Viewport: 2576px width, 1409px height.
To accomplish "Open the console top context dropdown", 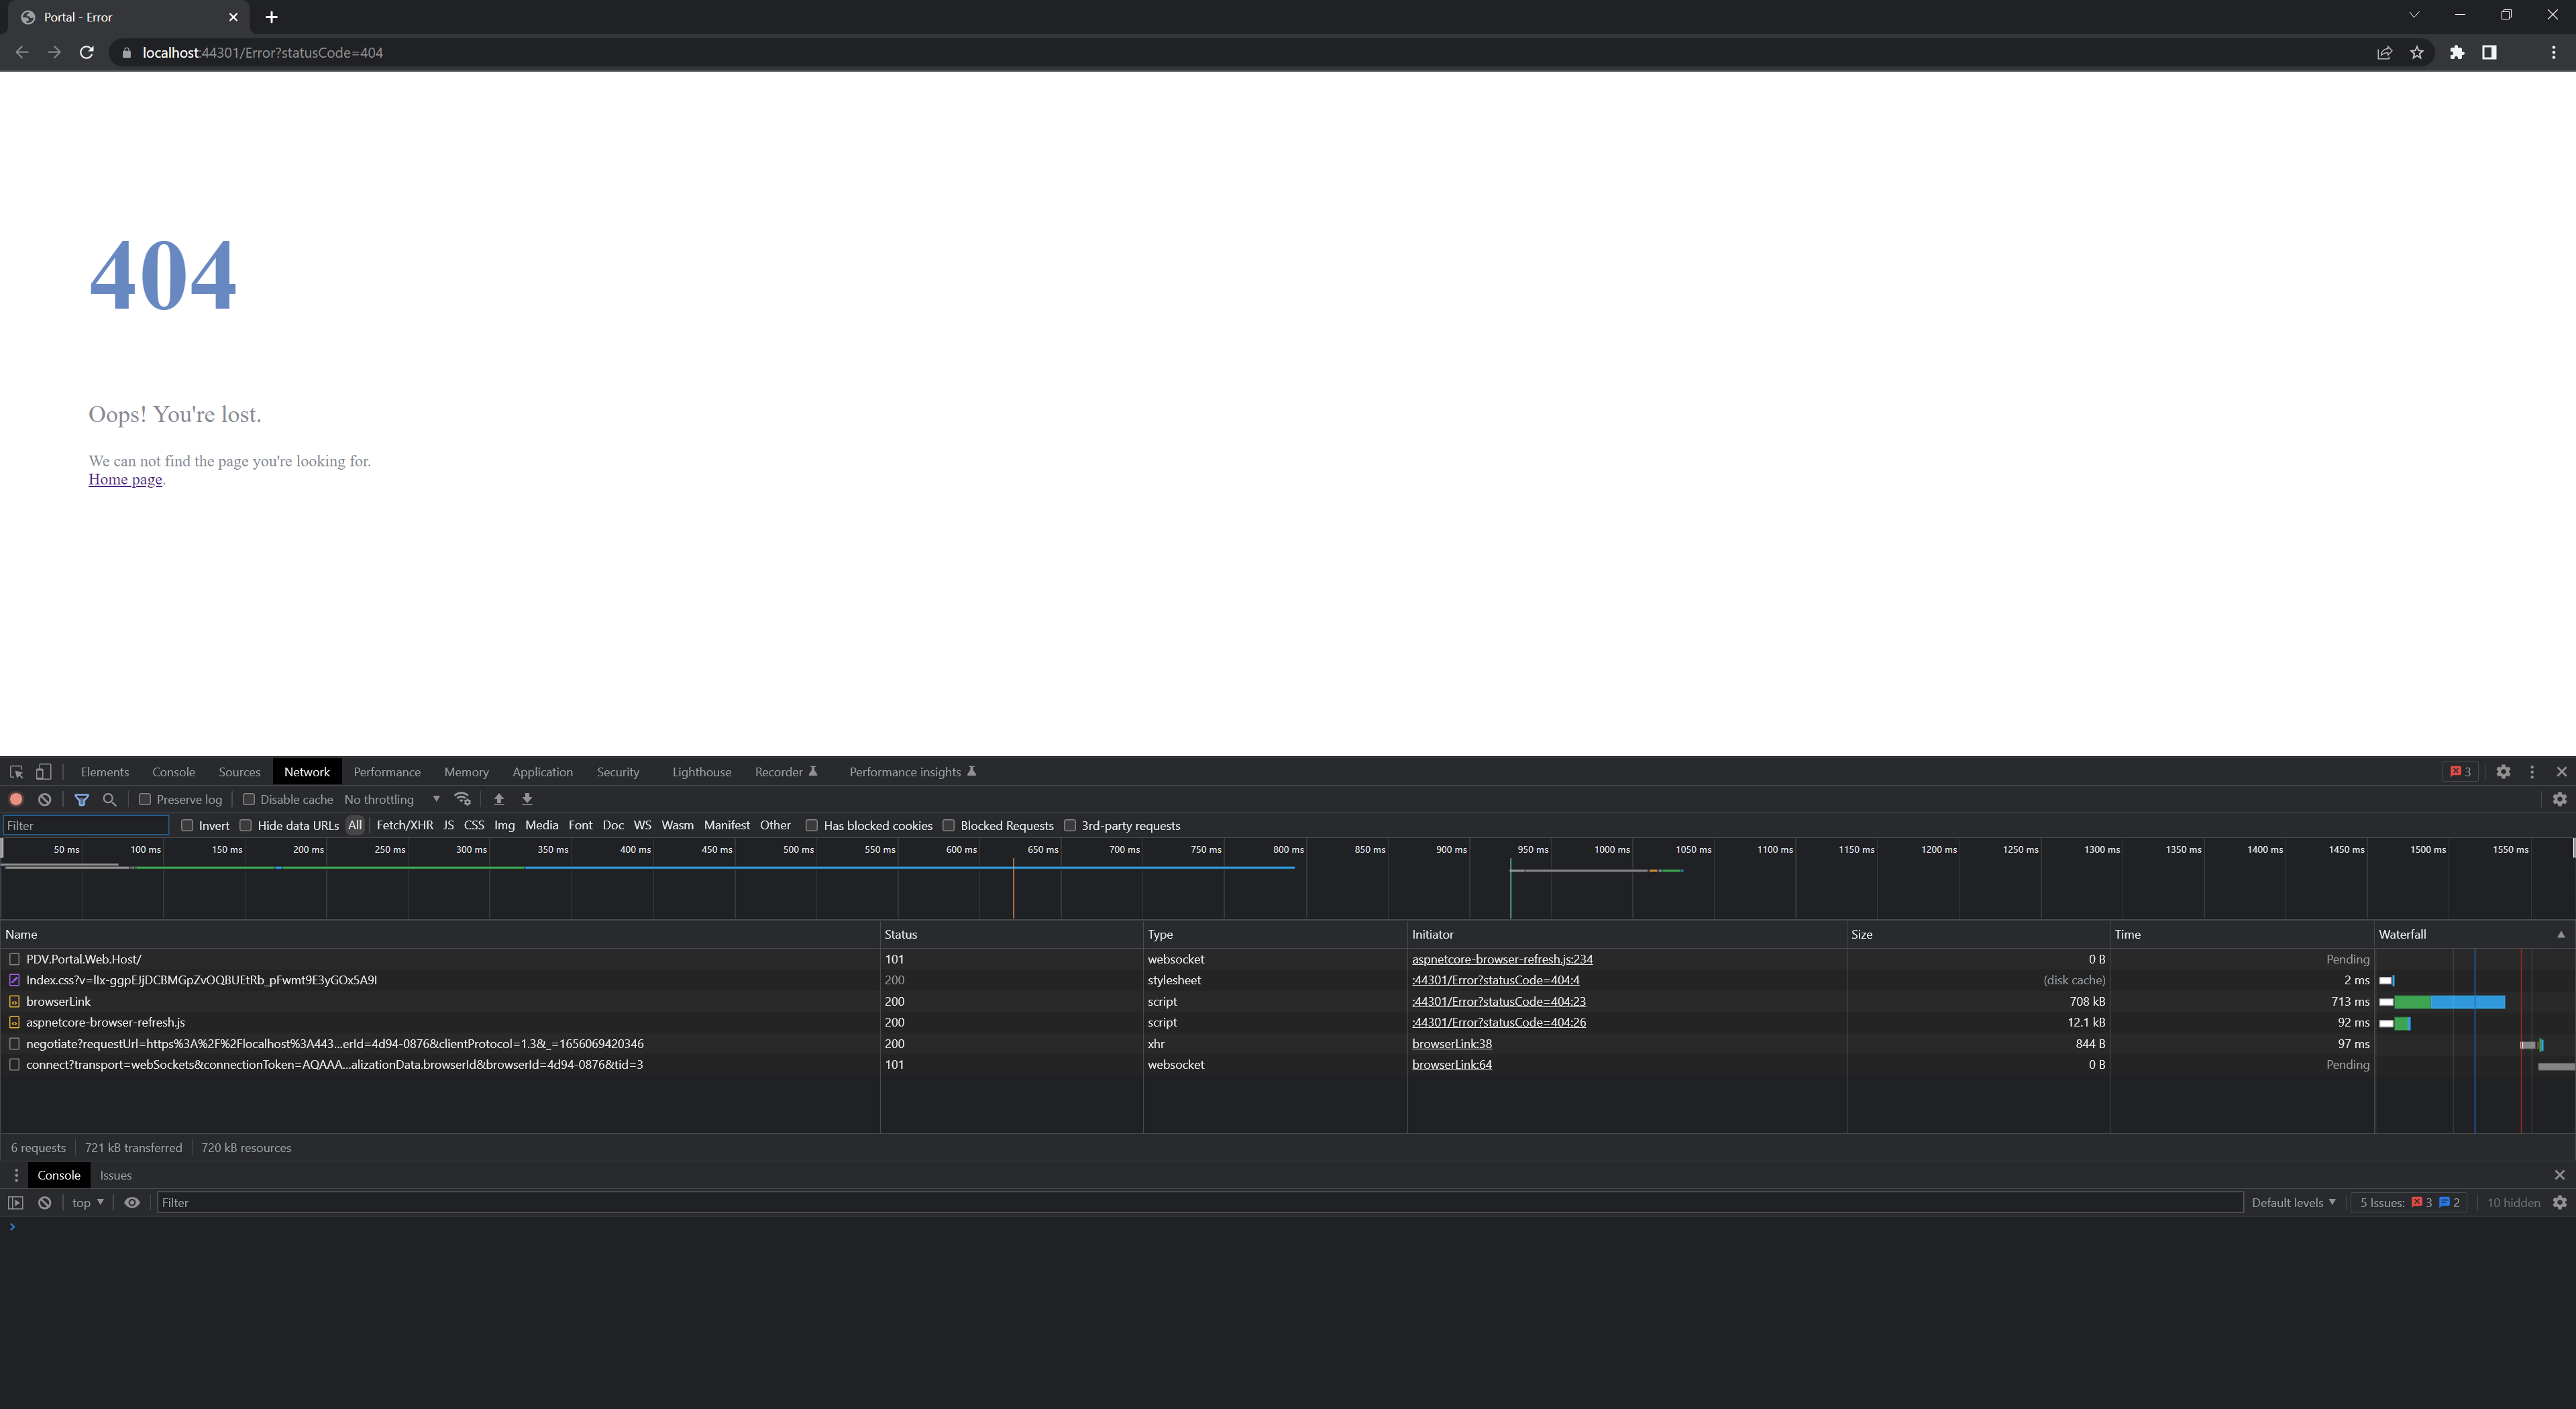I will pos(88,1202).
